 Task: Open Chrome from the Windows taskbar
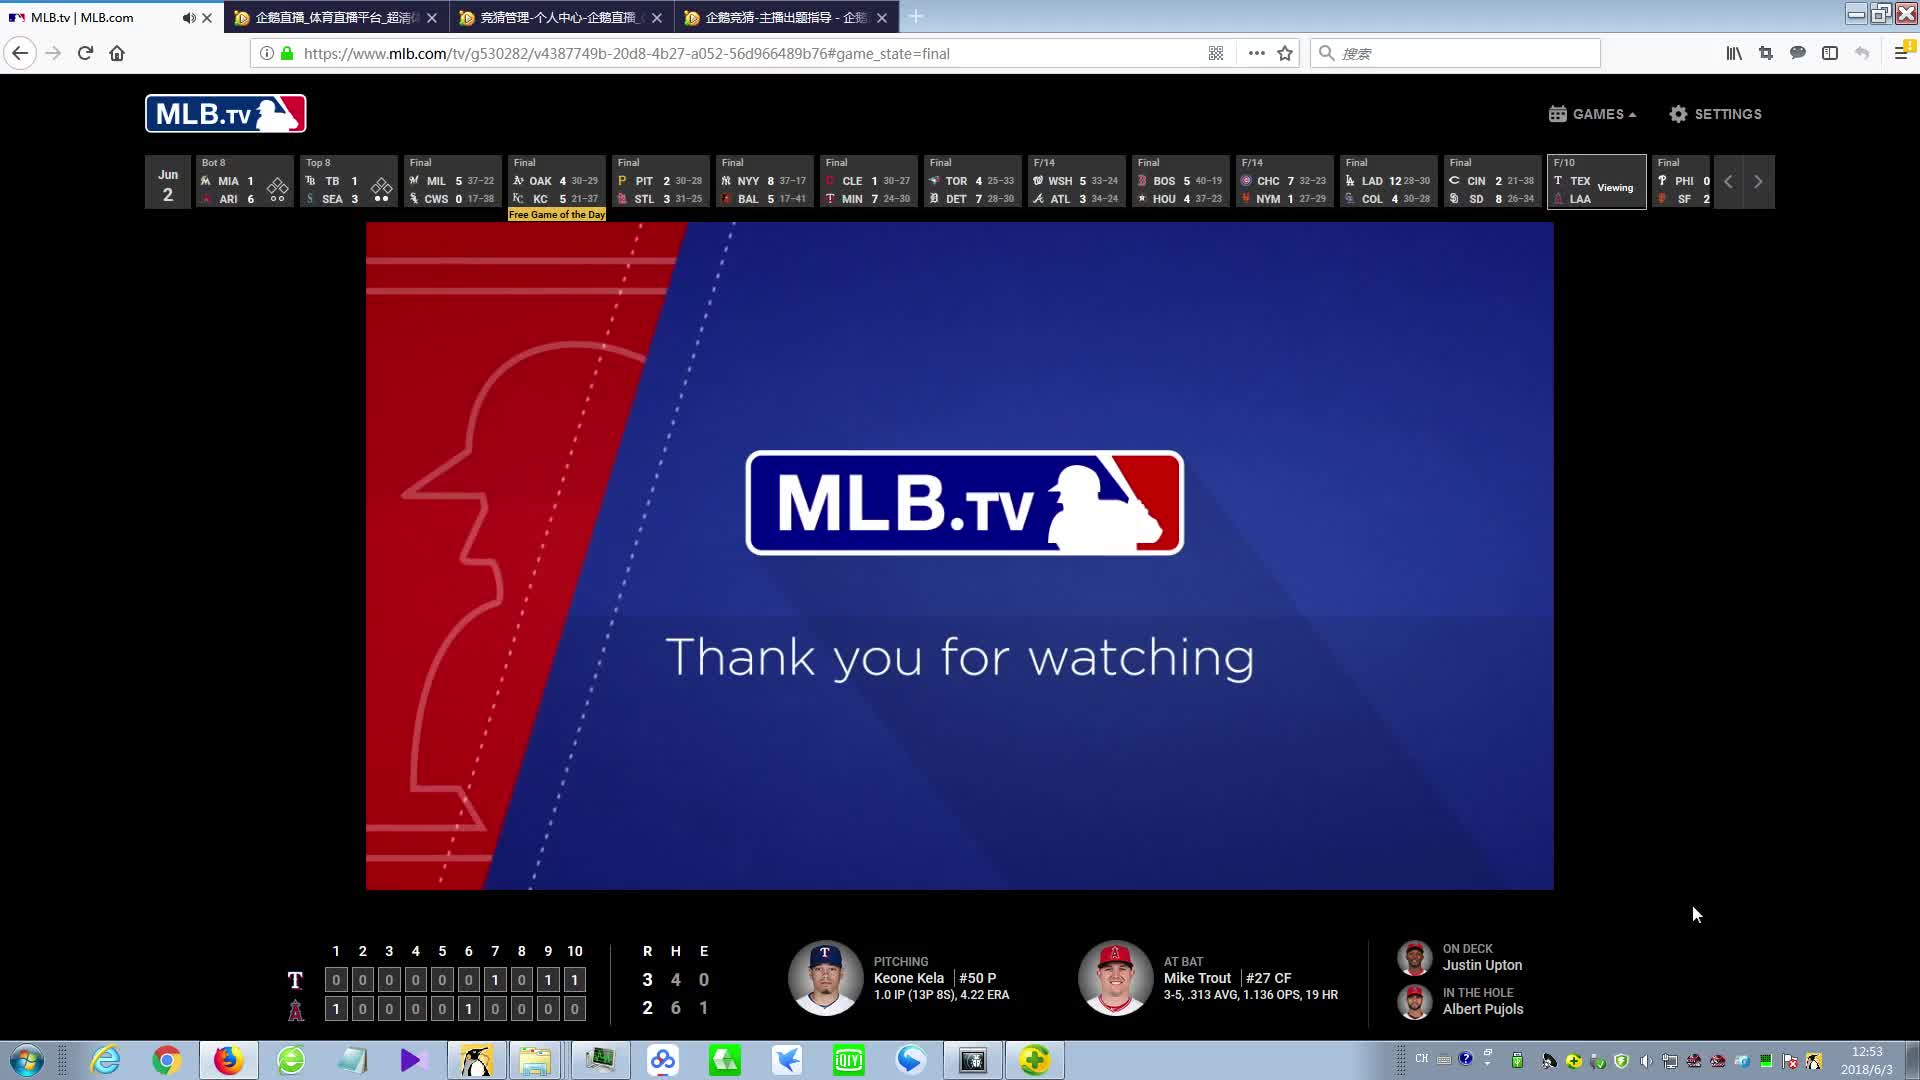tap(166, 1060)
